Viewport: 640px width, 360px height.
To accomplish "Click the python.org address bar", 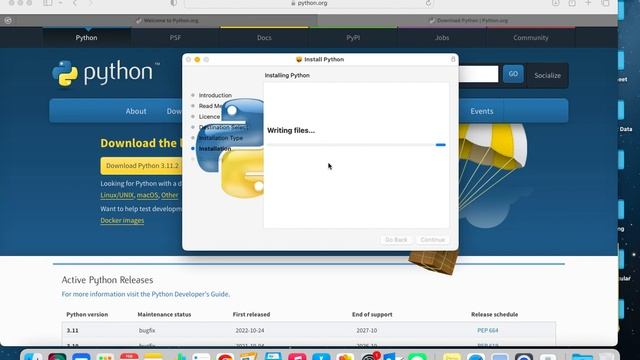I will tap(309, 3).
